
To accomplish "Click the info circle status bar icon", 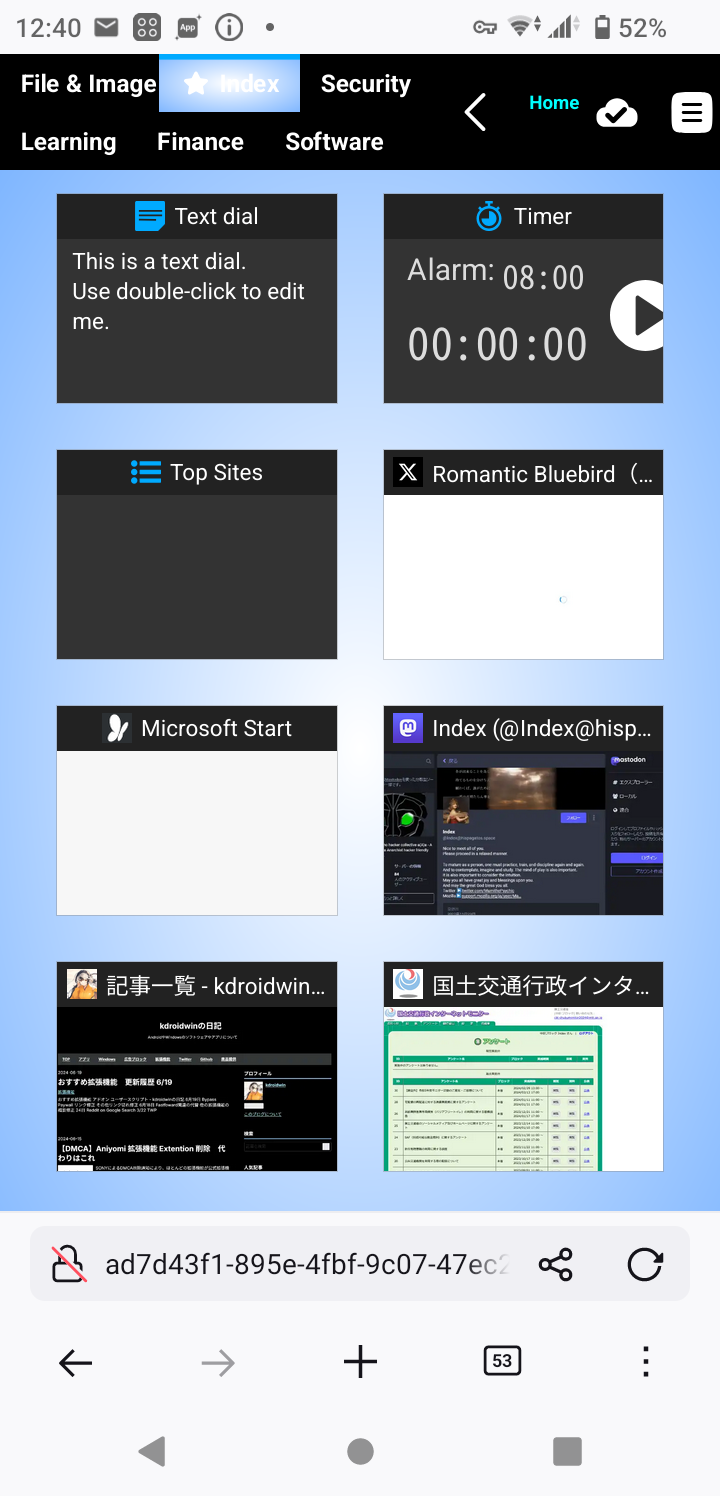I will click(x=229, y=28).
